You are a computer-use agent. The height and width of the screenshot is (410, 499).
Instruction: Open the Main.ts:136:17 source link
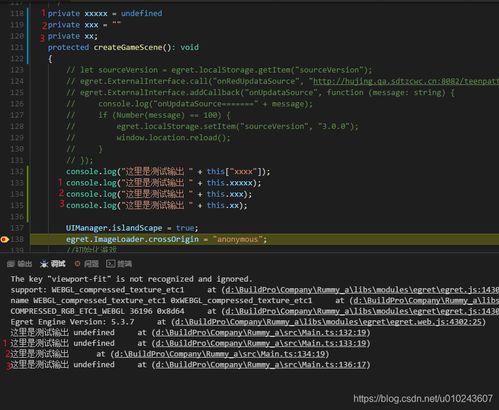(x=261, y=365)
